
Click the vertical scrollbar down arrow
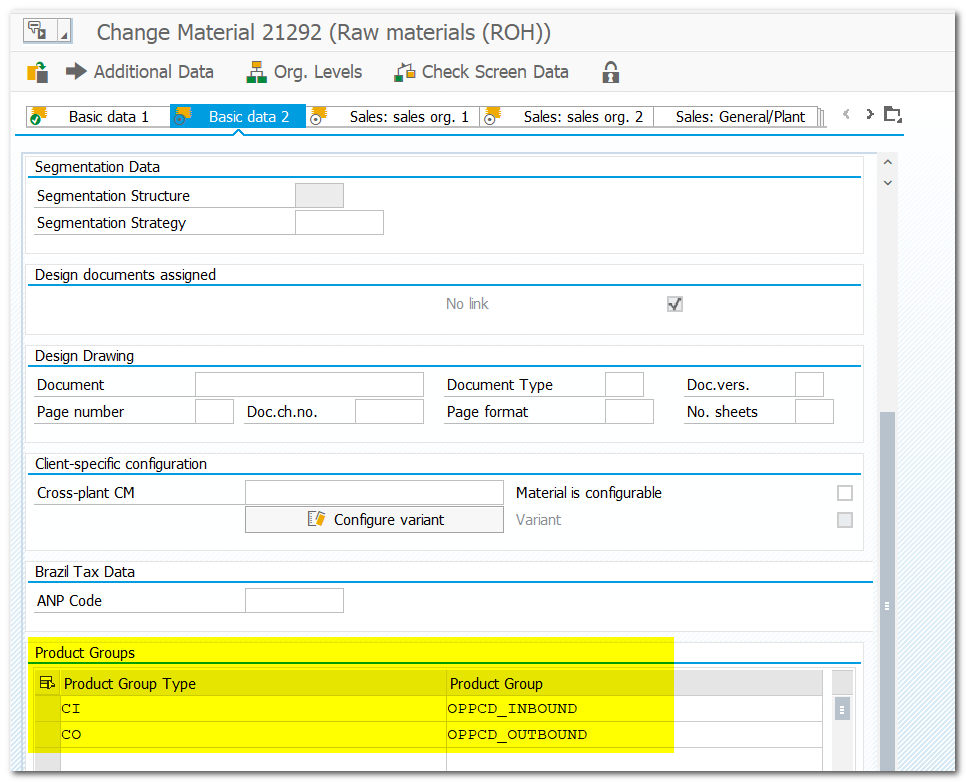(887, 182)
